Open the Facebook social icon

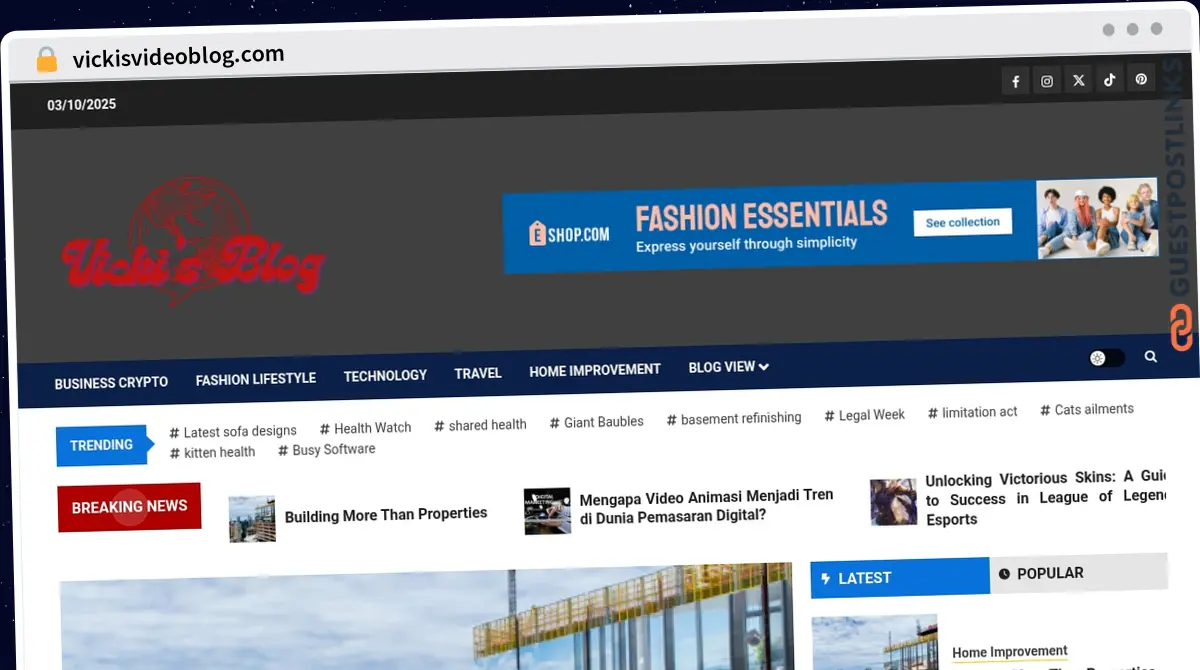pos(1015,81)
